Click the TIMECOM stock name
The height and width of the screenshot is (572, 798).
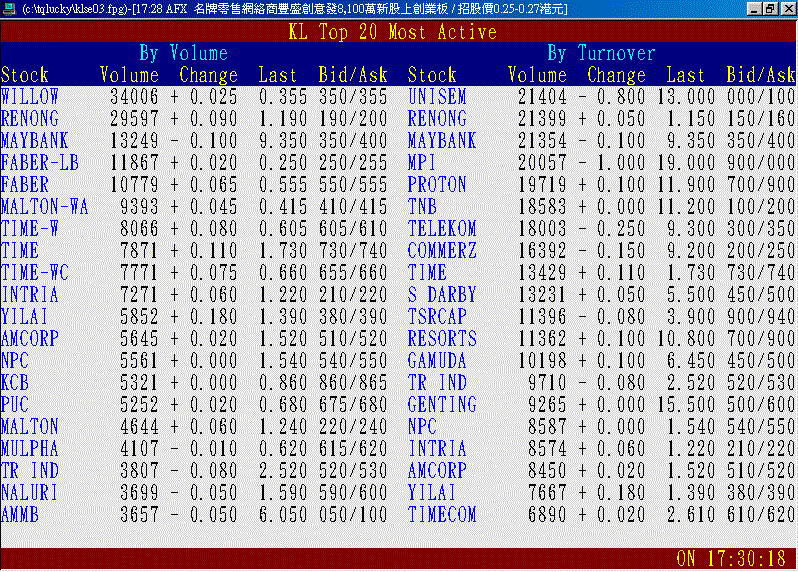(442, 515)
